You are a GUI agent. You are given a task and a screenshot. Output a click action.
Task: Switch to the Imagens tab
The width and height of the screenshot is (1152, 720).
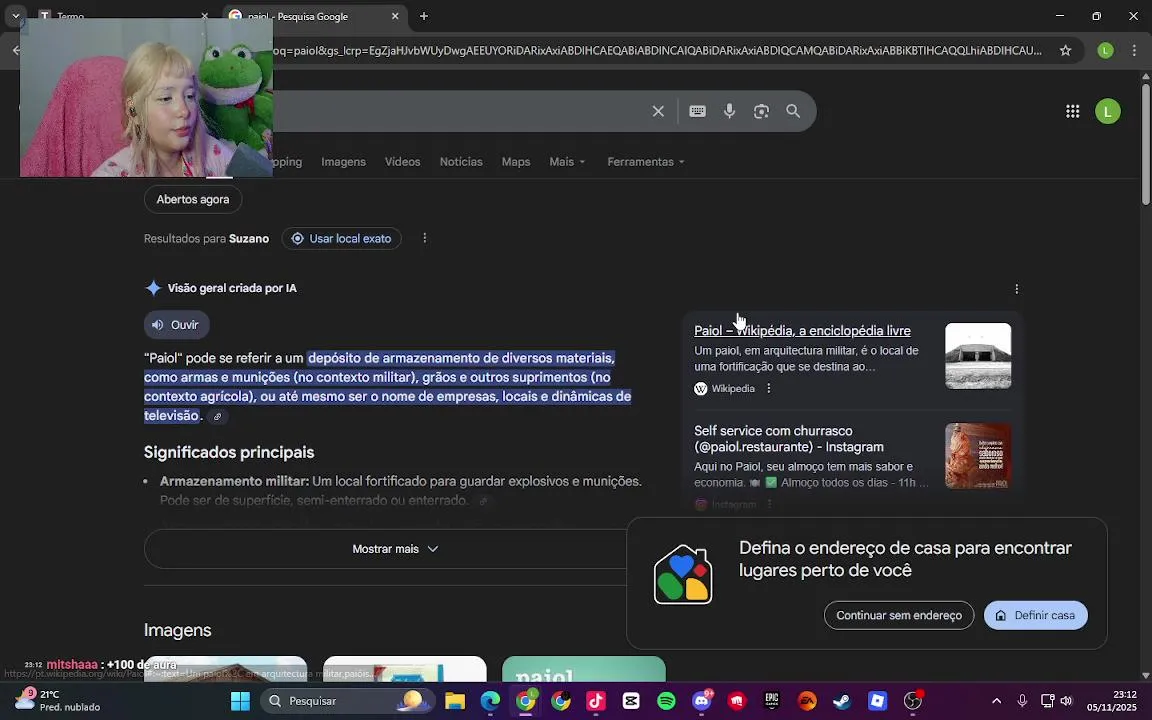(343, 162)
